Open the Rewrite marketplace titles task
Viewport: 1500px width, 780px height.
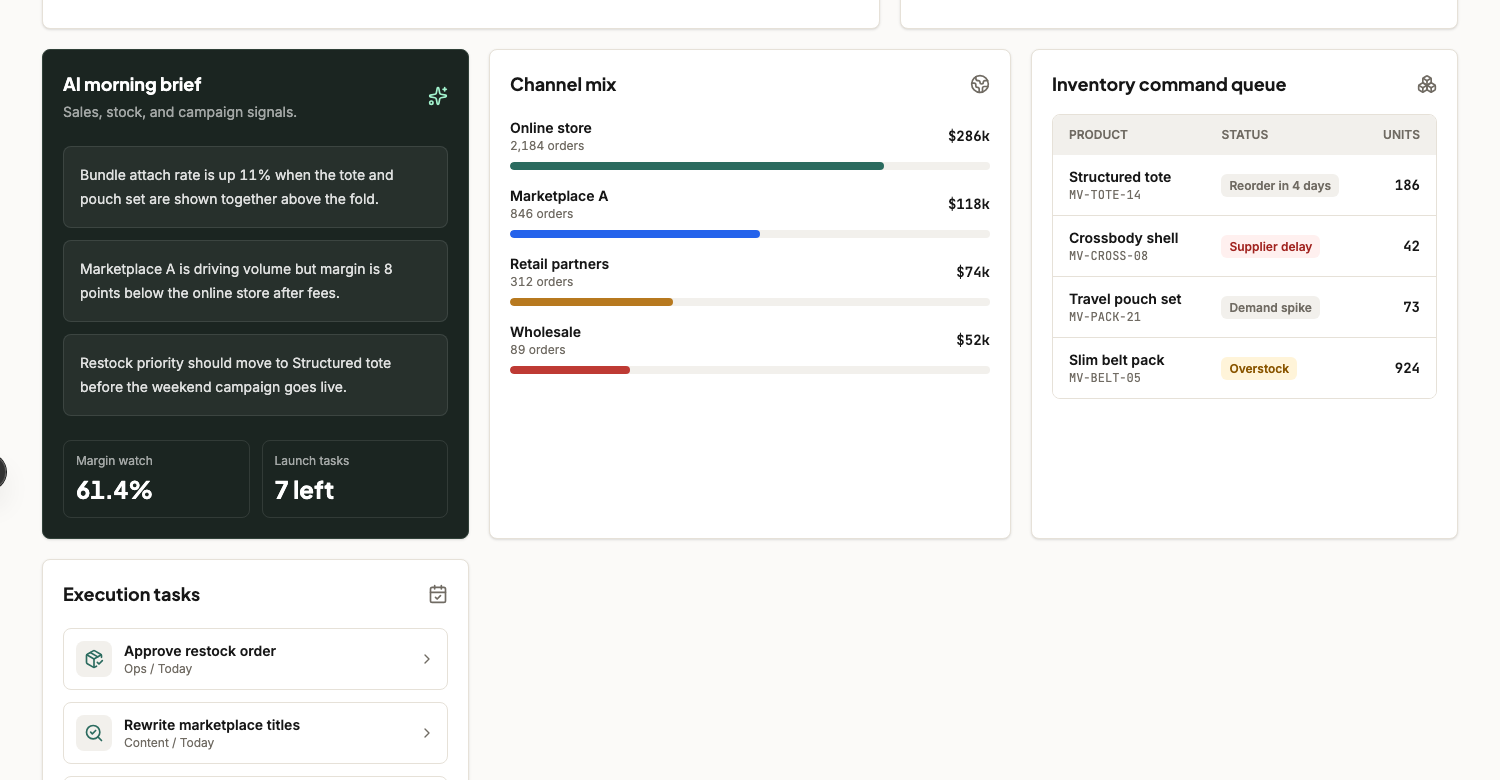(x=255, y=733)
